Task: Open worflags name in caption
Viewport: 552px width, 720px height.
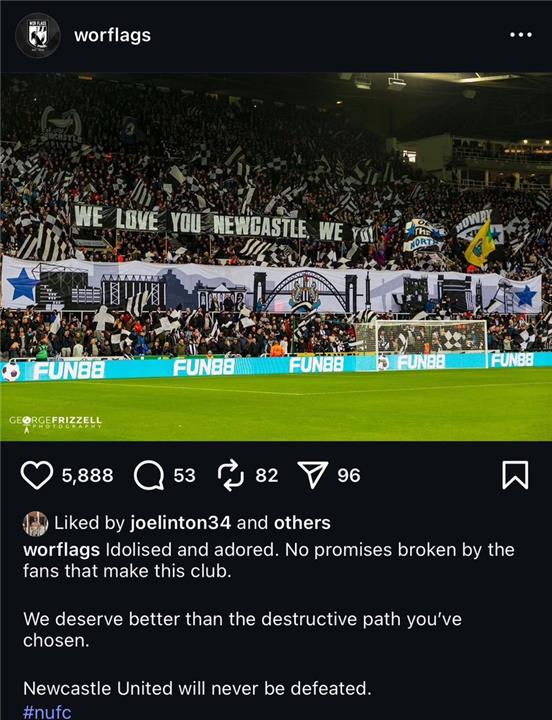Action: coord(62,550)
